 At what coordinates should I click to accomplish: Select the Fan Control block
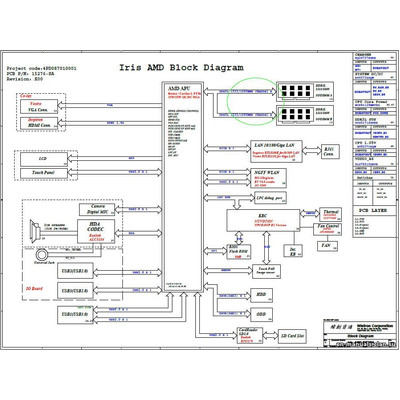[x=327, y=230]
